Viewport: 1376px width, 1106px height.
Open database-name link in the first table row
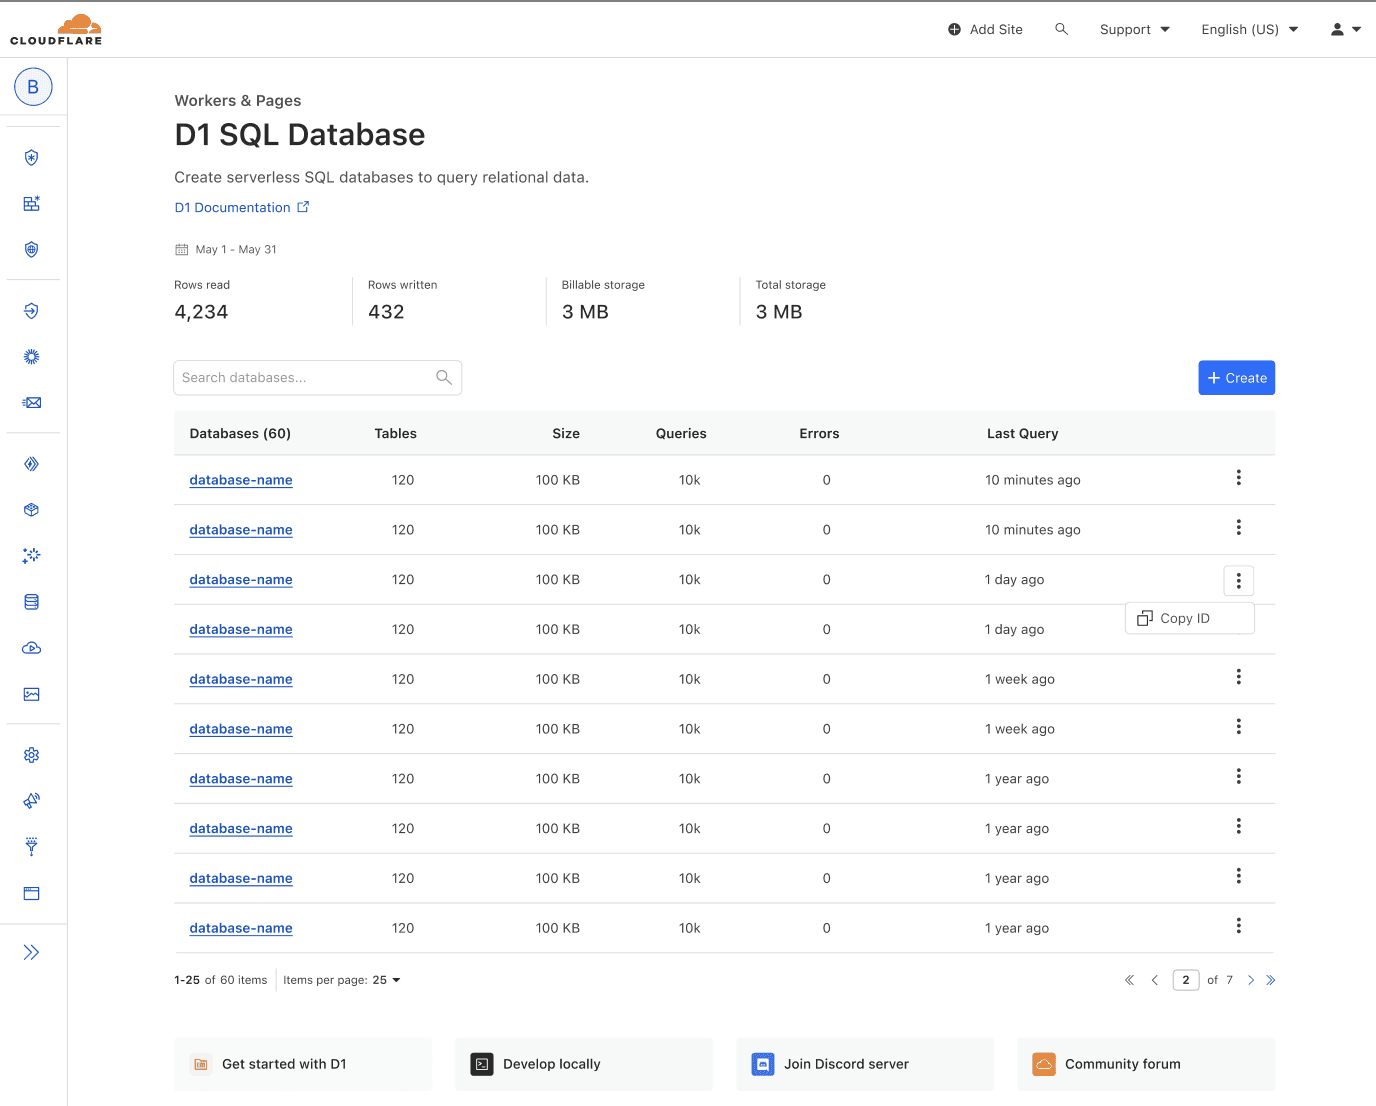pyautogui.click(x=241, y=480)
